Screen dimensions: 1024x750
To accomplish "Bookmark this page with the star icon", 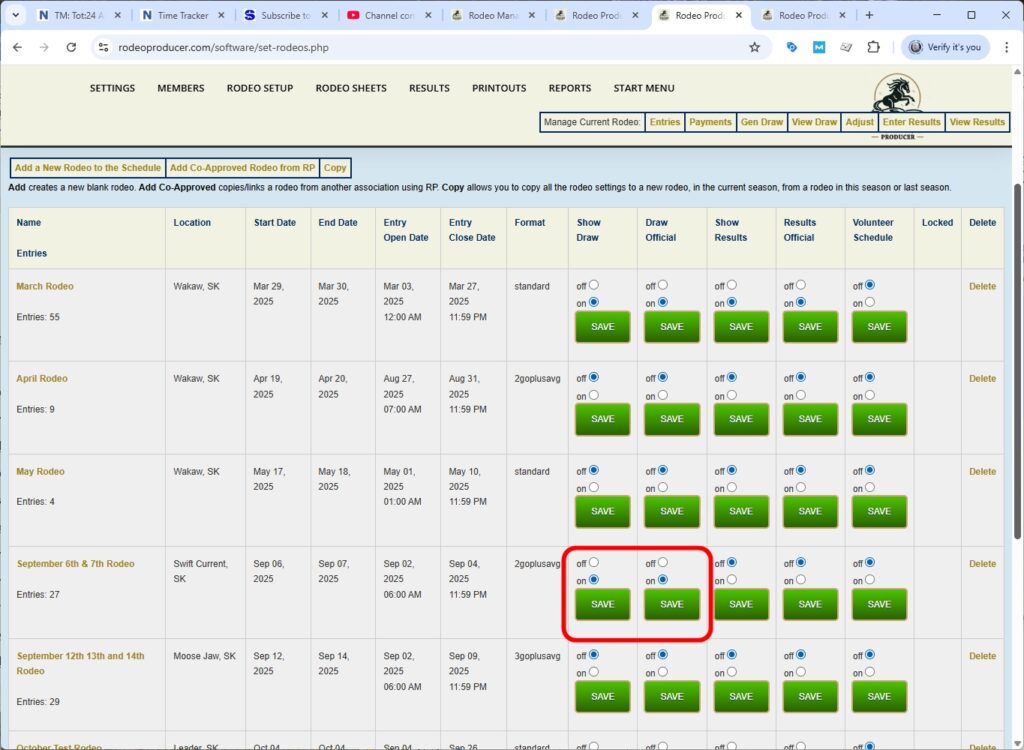I will 754,47.
